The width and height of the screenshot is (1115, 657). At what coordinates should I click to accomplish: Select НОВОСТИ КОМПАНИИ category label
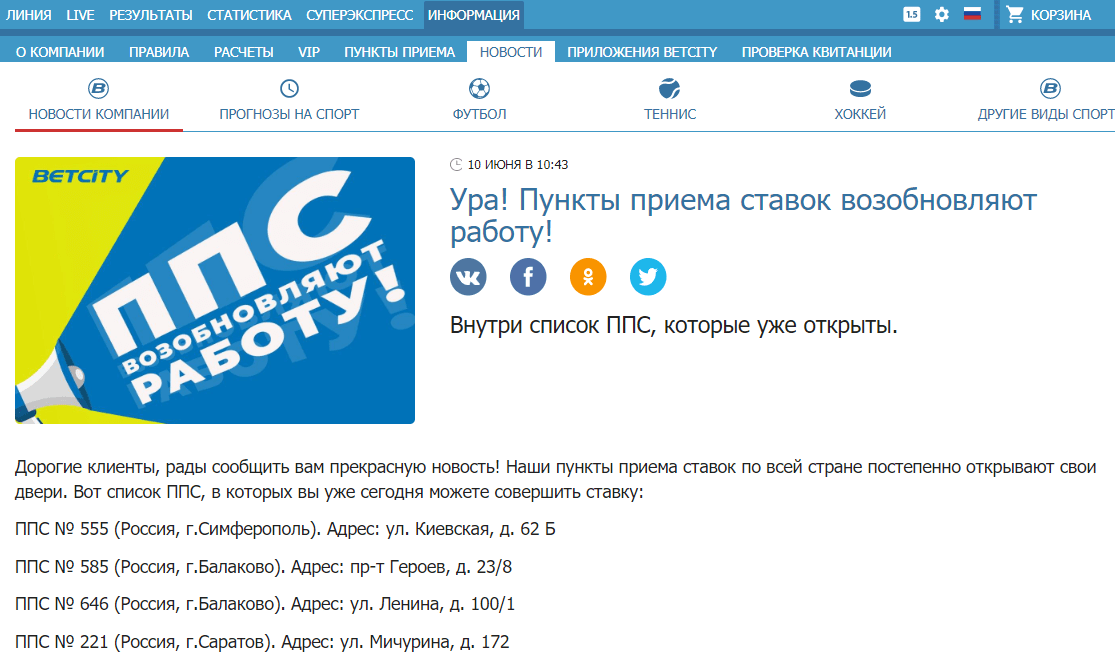click(99, 114)
